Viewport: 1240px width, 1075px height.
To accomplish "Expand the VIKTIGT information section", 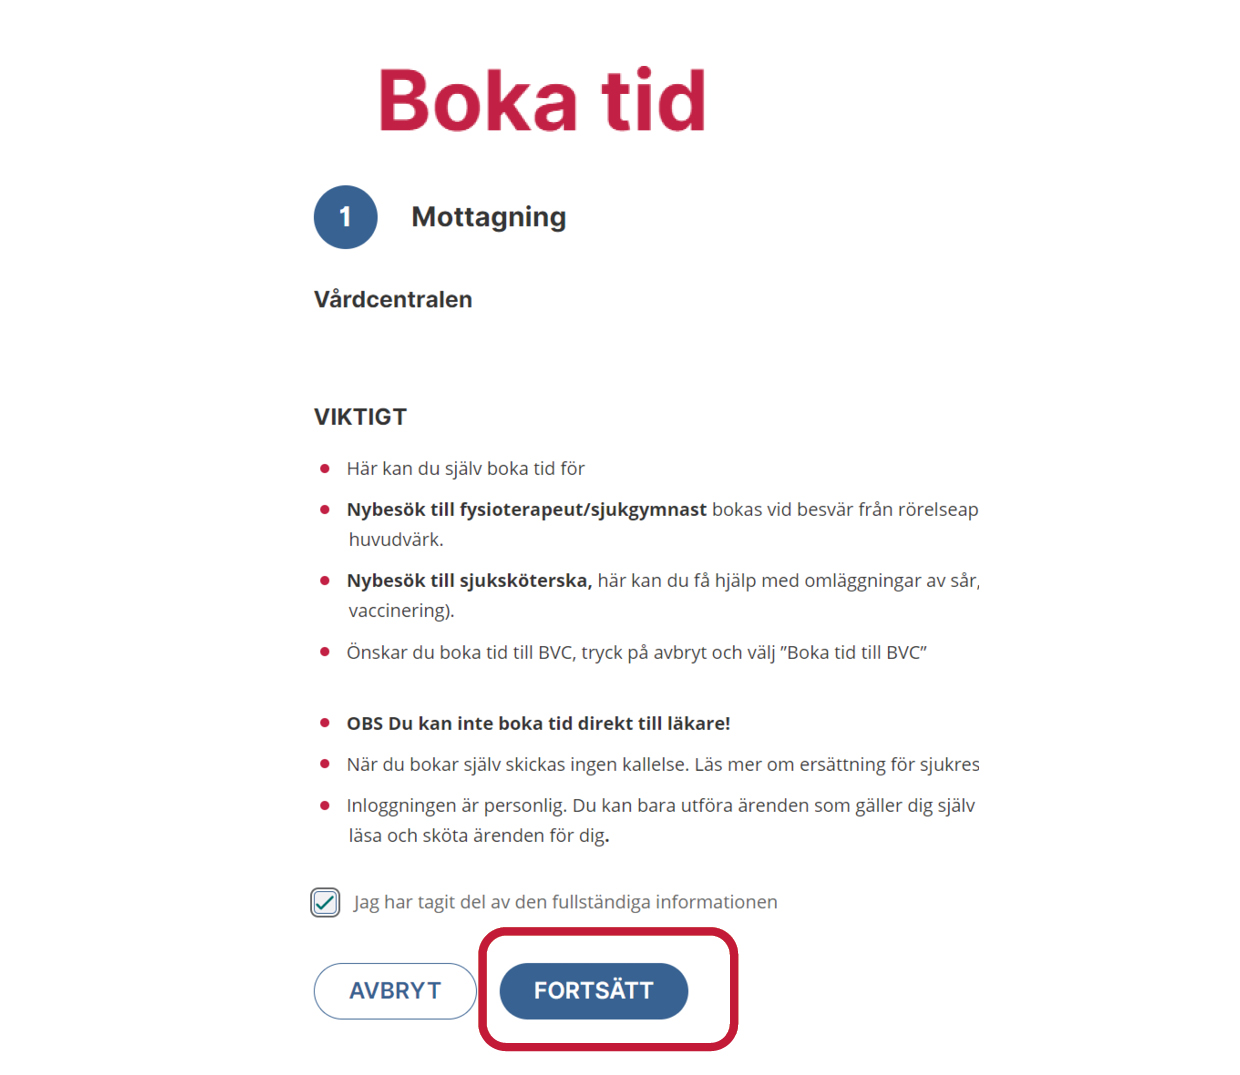I will (360, 416).
